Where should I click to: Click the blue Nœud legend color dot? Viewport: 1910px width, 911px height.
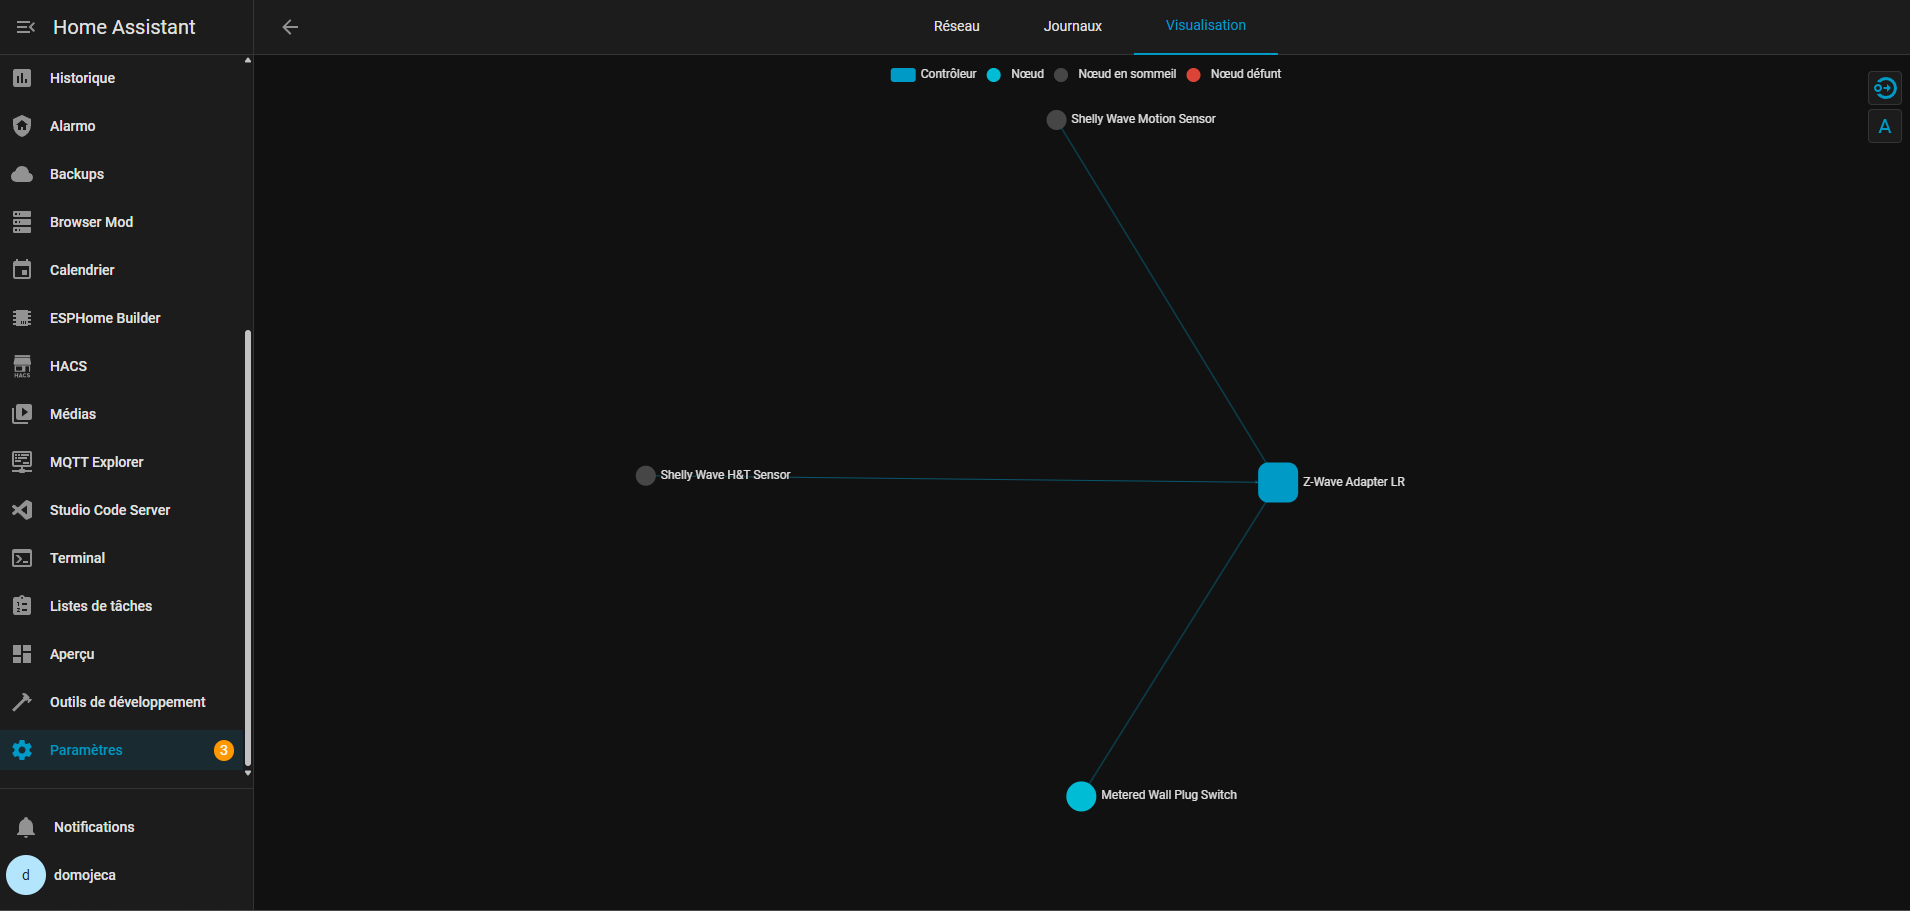point(994,75)
